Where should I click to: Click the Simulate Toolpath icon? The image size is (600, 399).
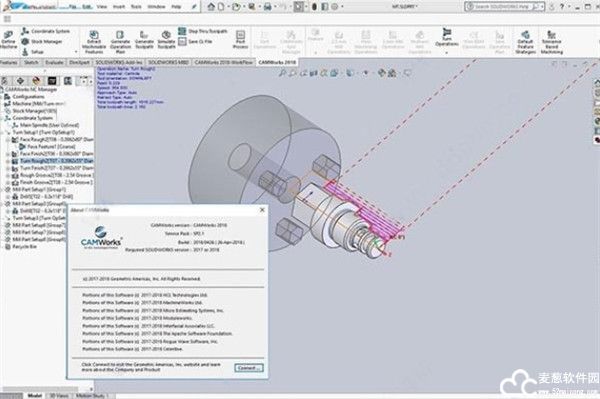(166, 40)
